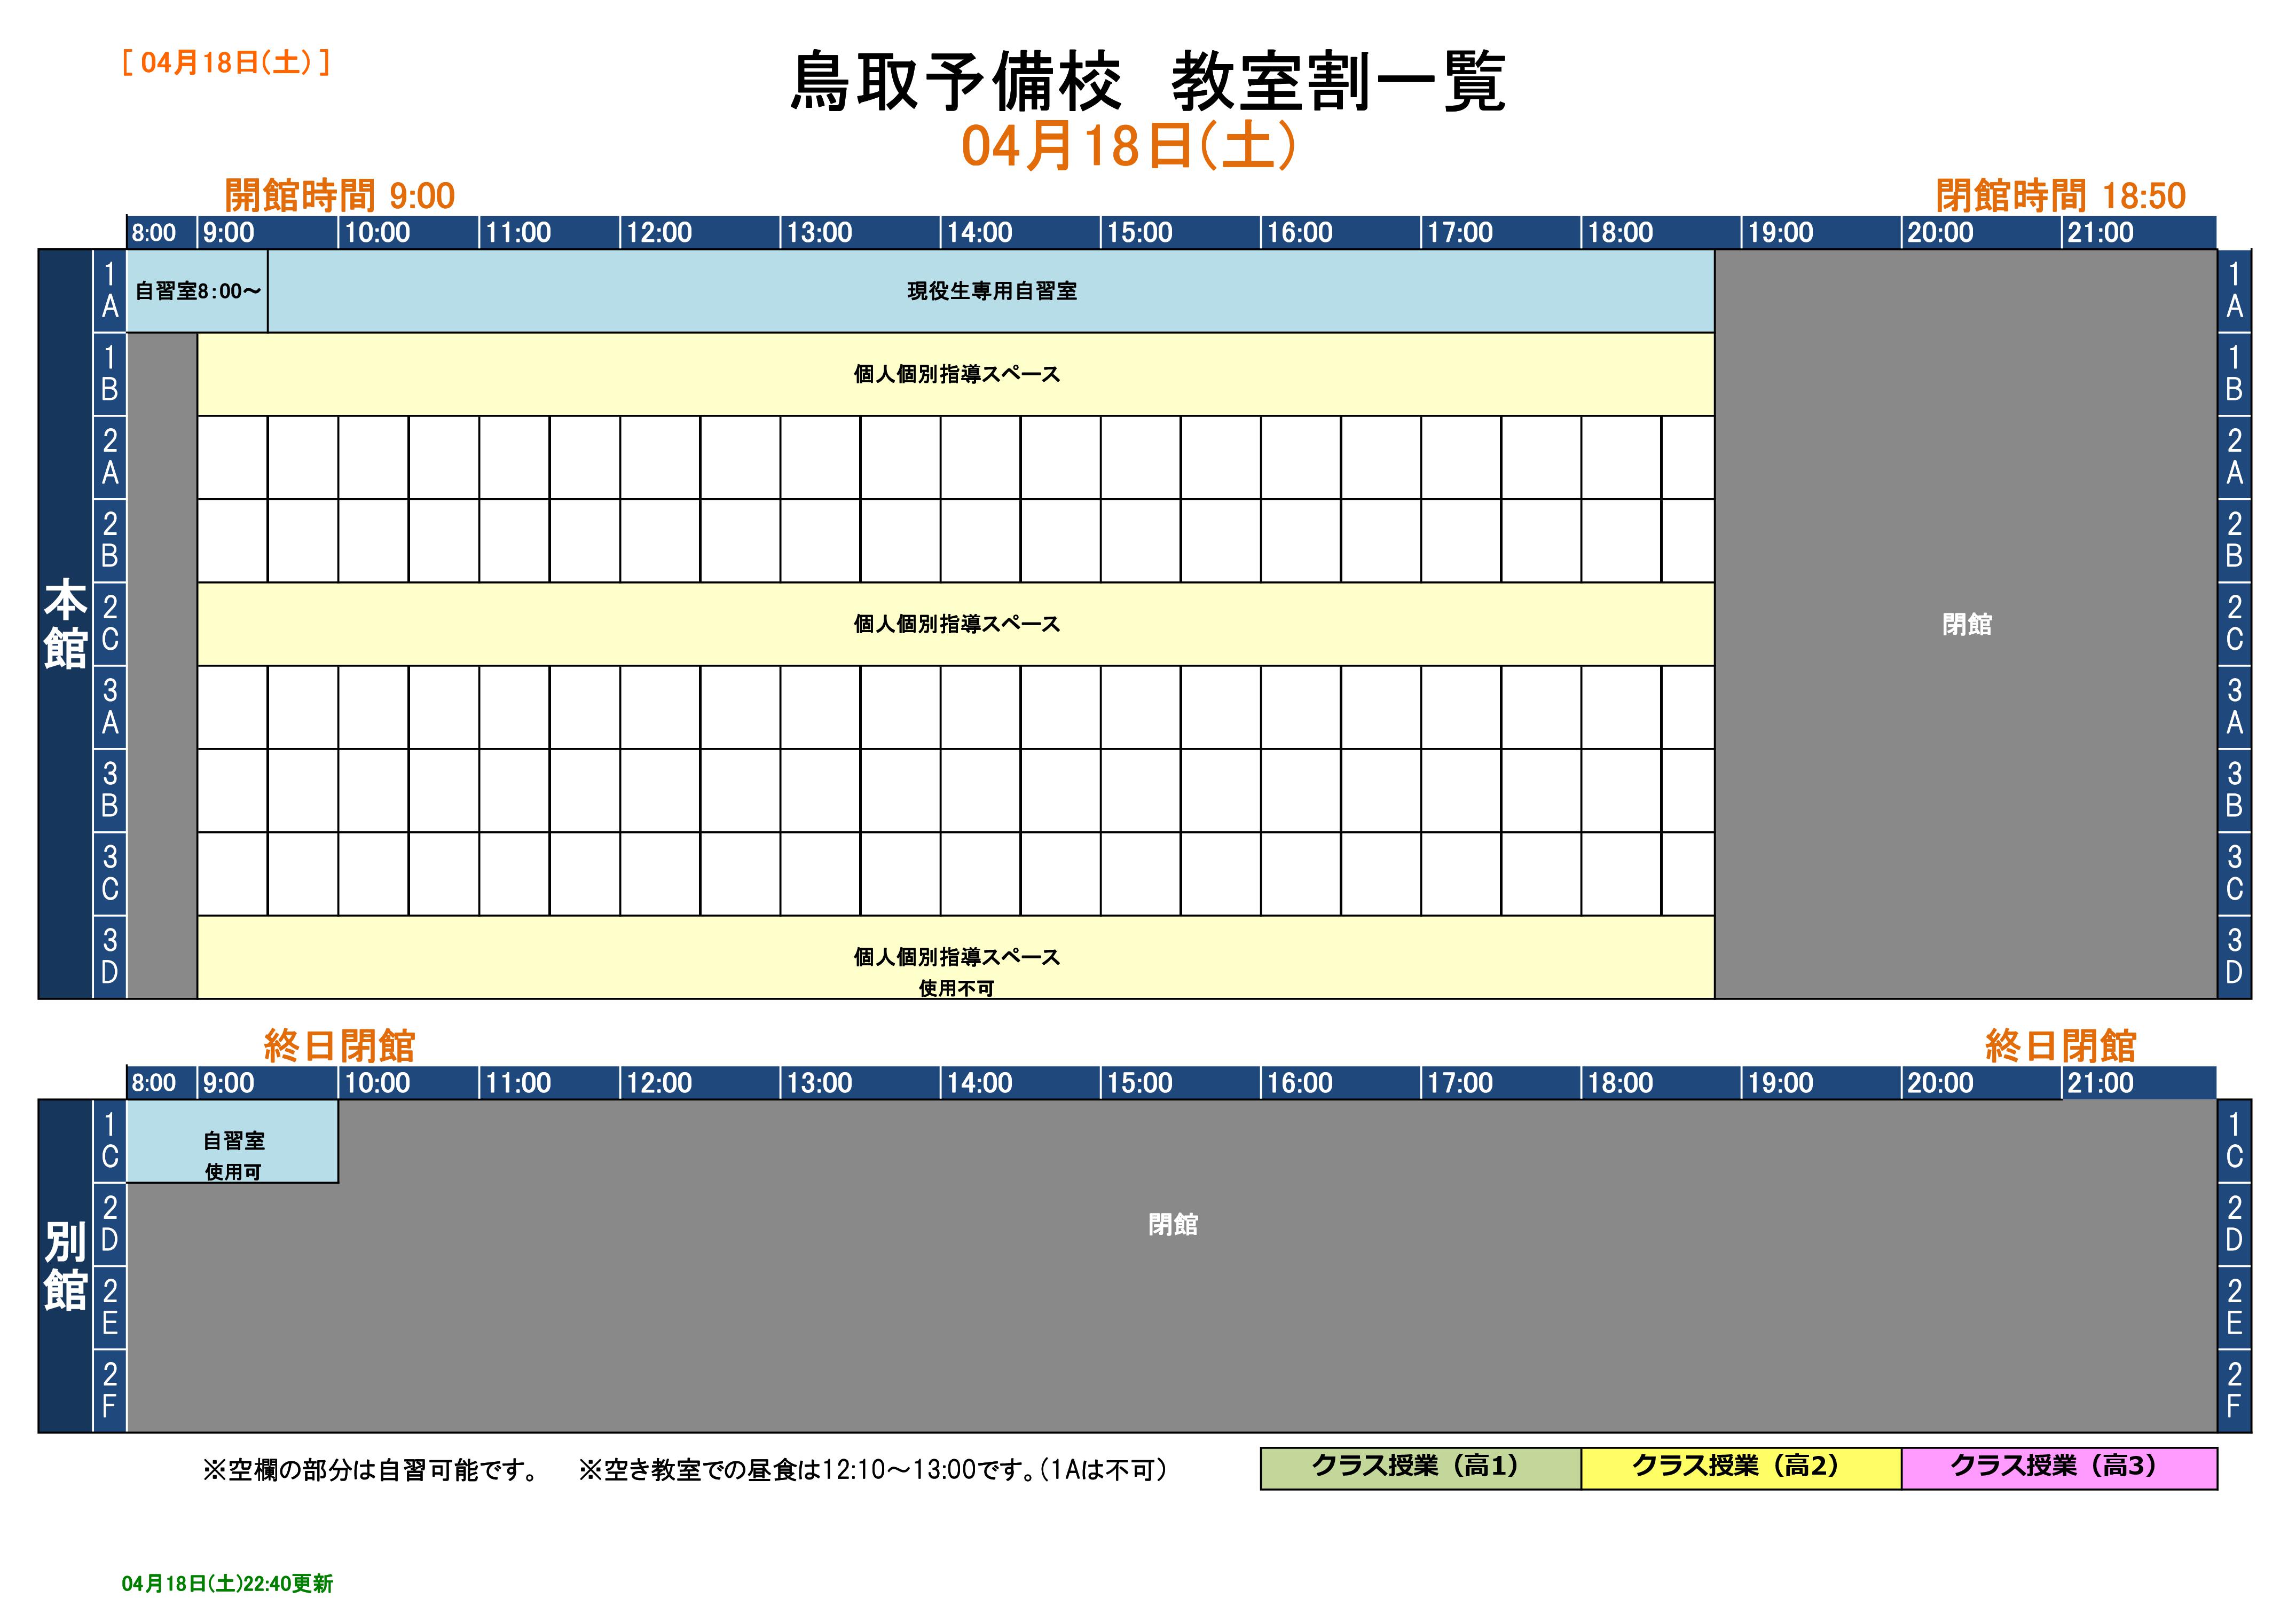Click the 自習室 使用可 cell in row 1C
2296x1622 pixels.
coord(232,1142)
